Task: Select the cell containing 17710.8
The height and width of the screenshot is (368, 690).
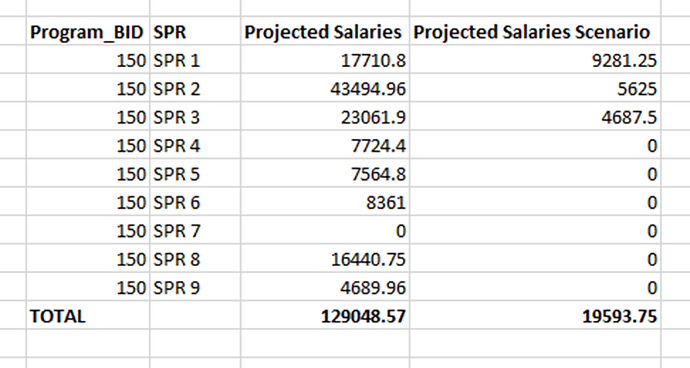Action: pyautogui.click(x=325, y=60)
